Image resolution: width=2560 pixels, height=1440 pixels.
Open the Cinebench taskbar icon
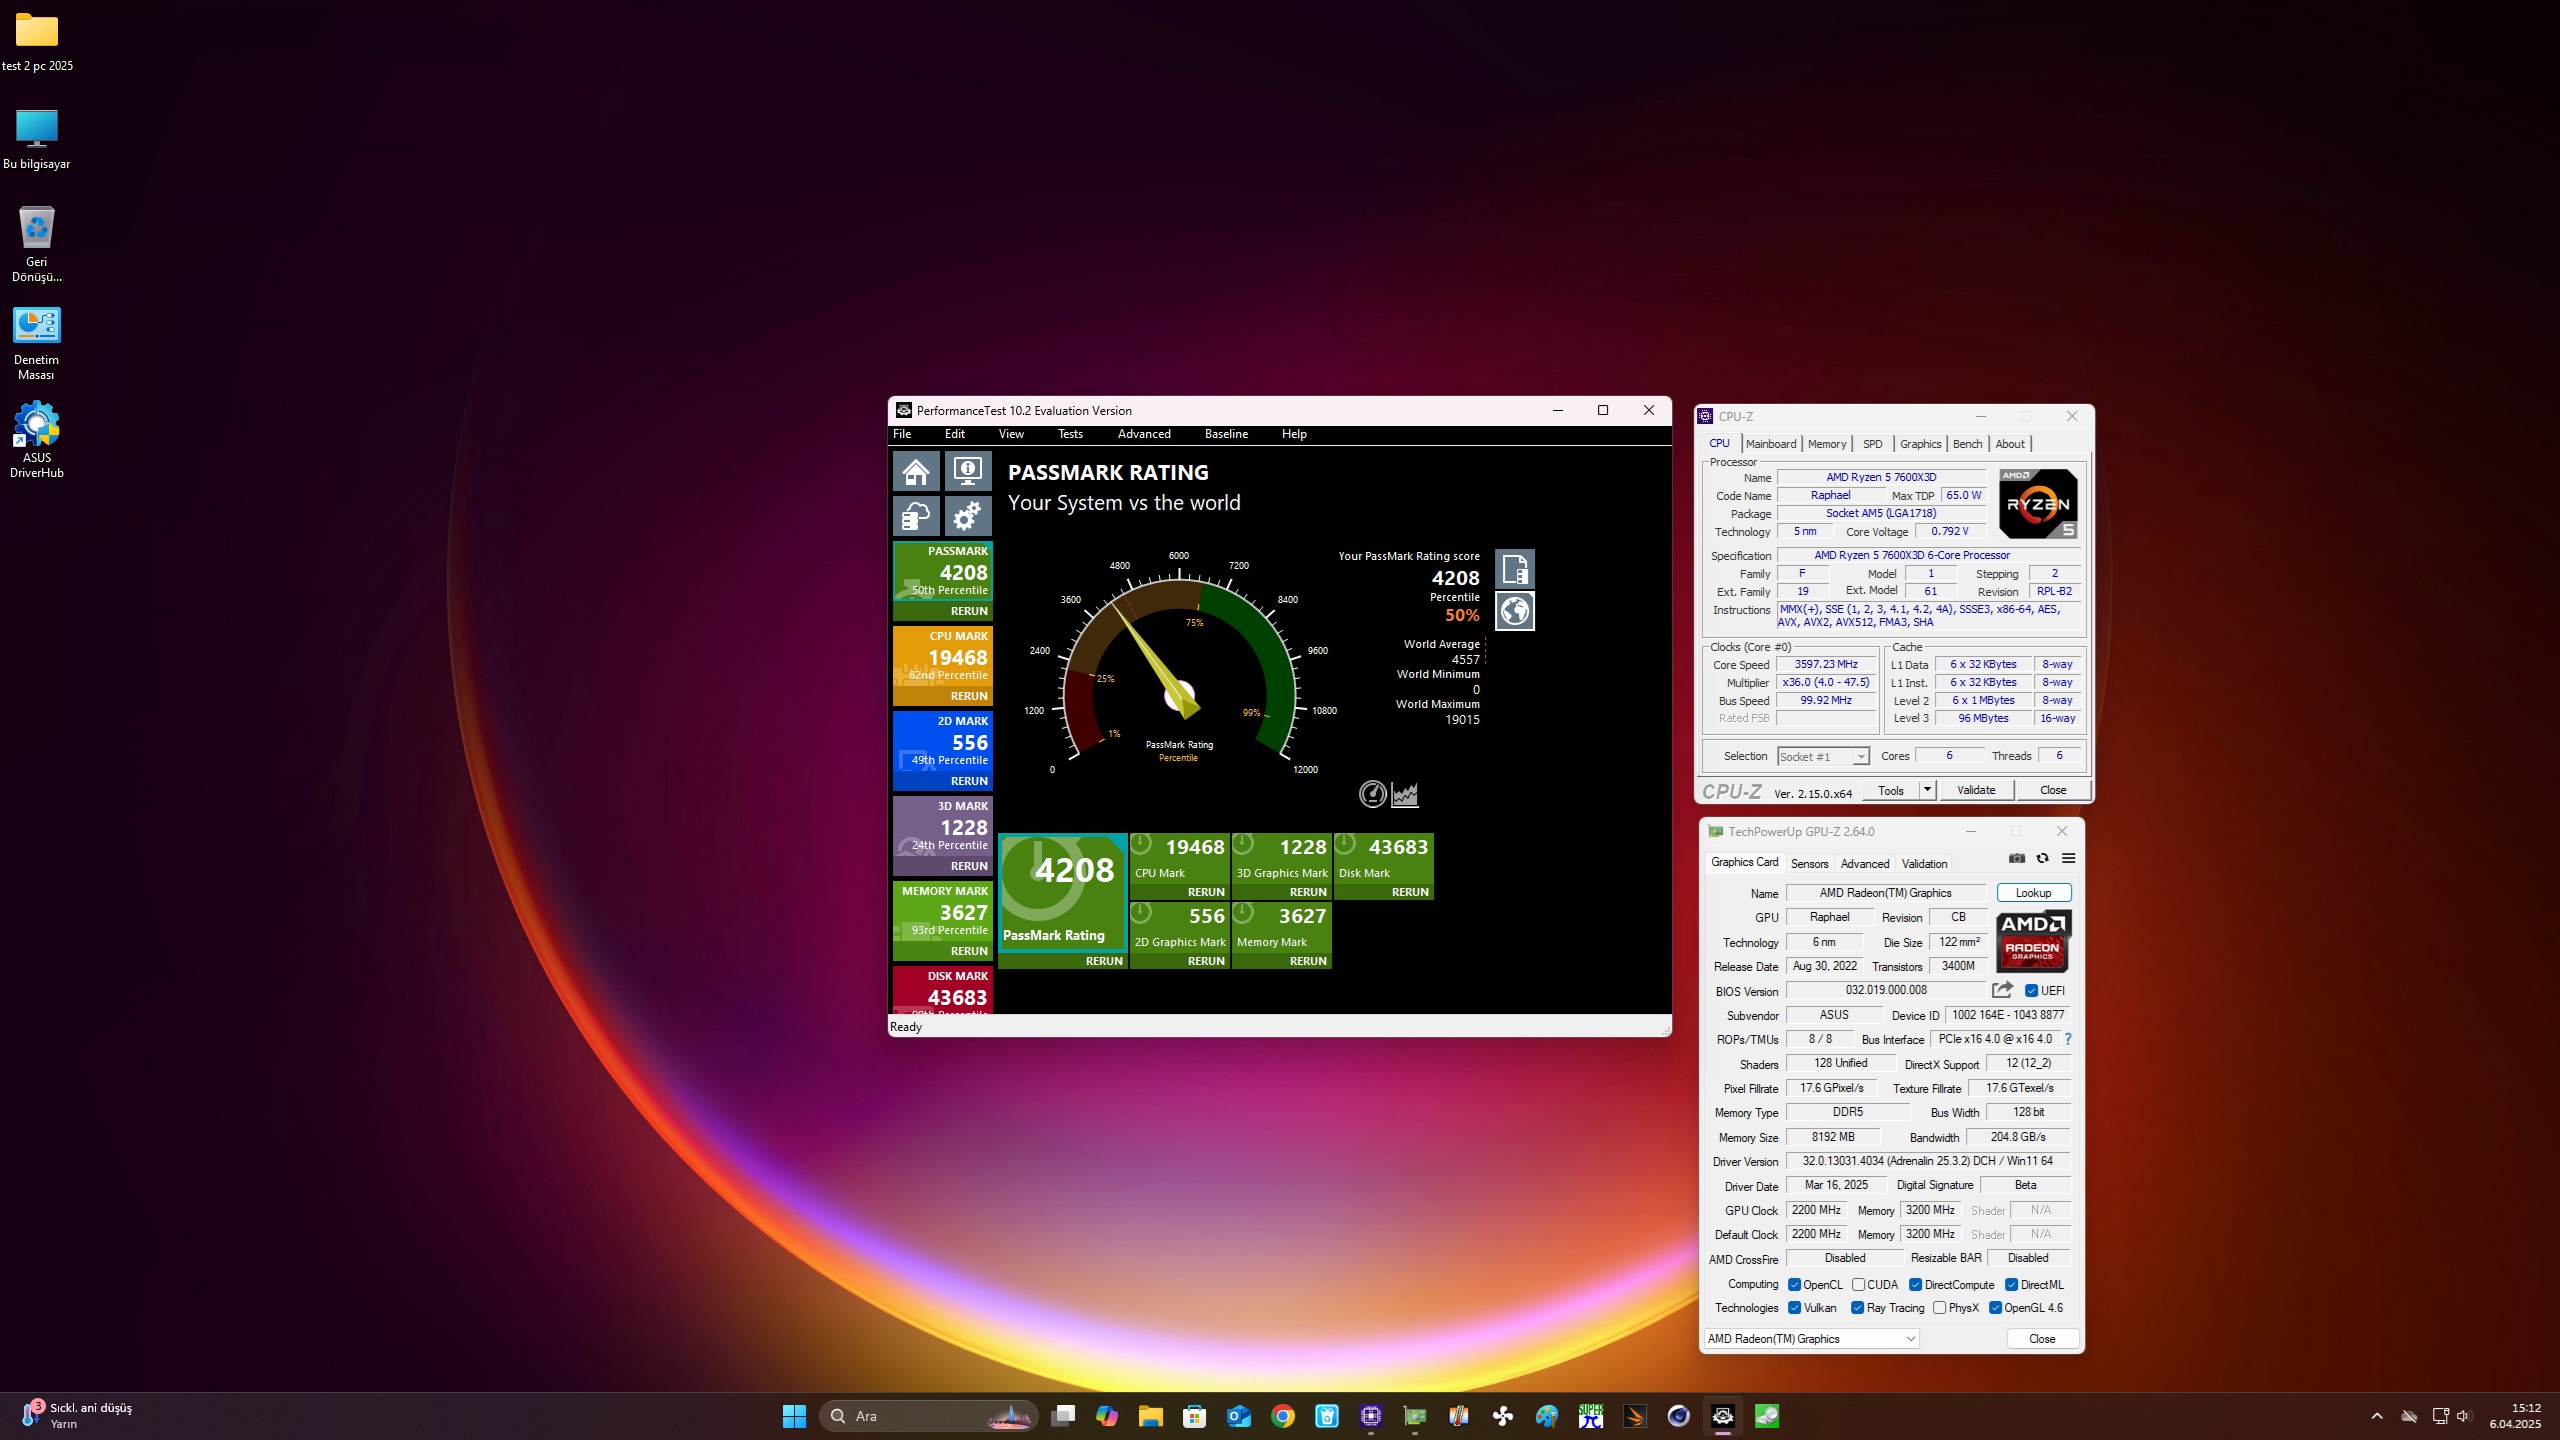point(1679,1416)
